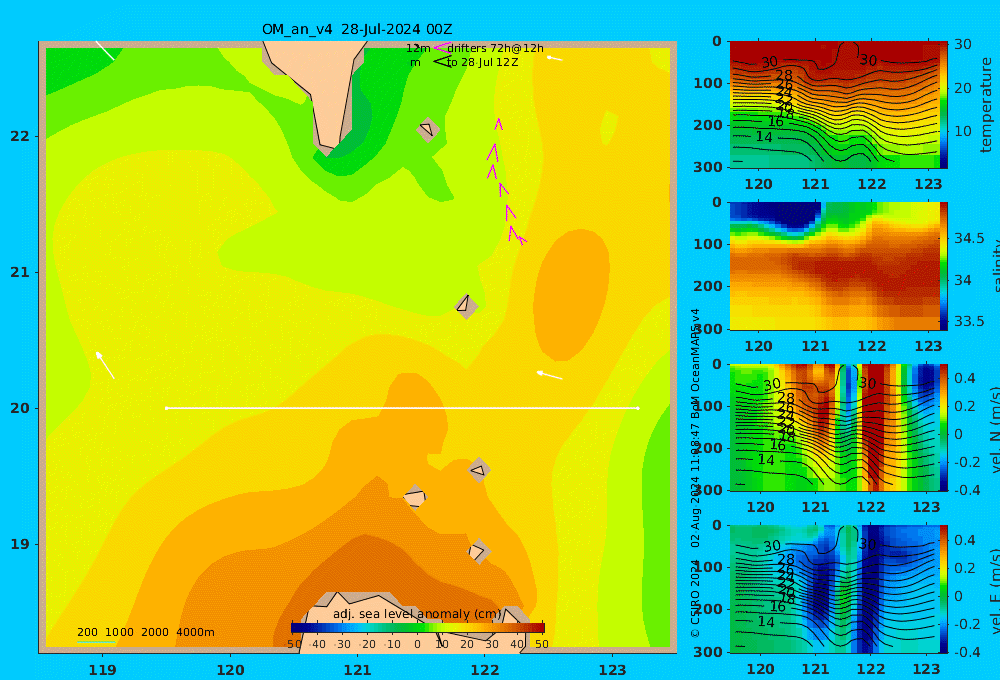
Task: Click the "drifters 72h@12h" legend text
Action: (x=496, y=48)
